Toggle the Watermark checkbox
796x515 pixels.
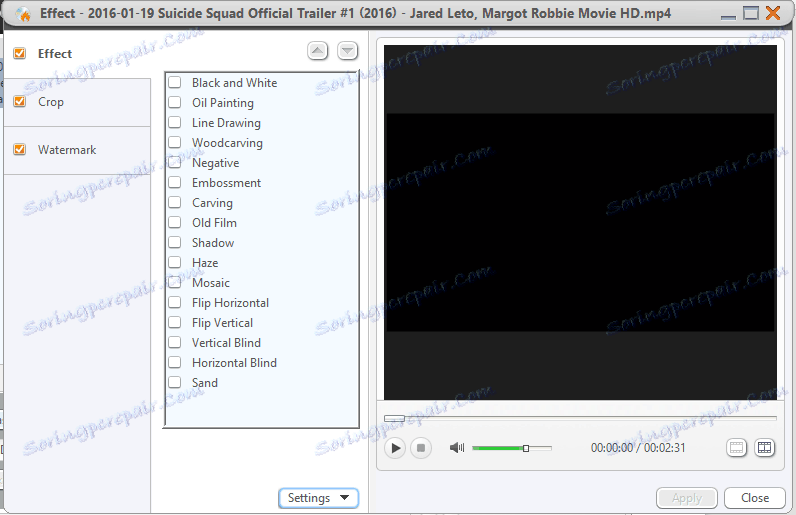click(20, 149)
